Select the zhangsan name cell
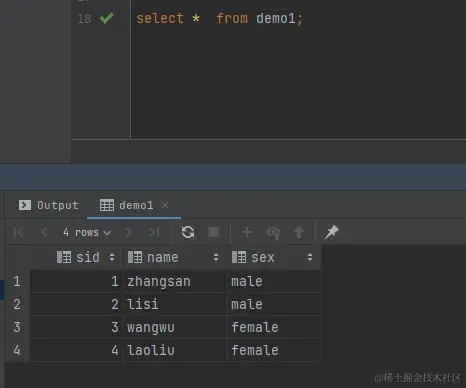 (175, 282)
